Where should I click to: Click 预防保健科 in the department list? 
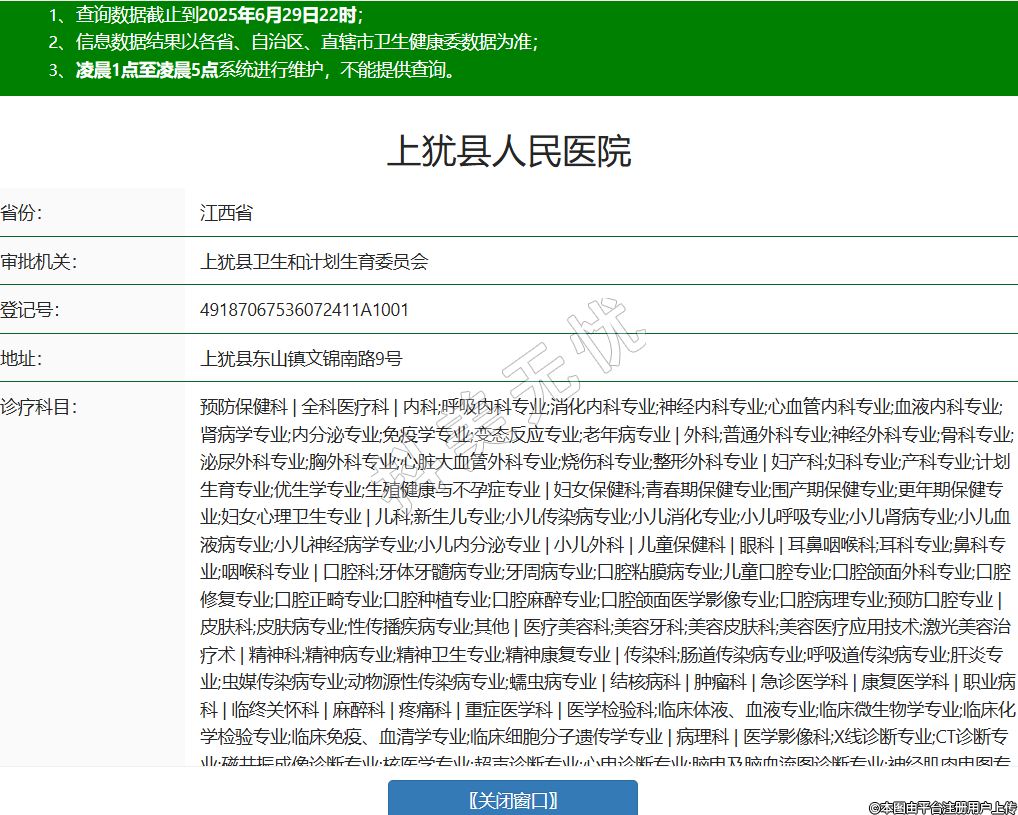(243, 407)
